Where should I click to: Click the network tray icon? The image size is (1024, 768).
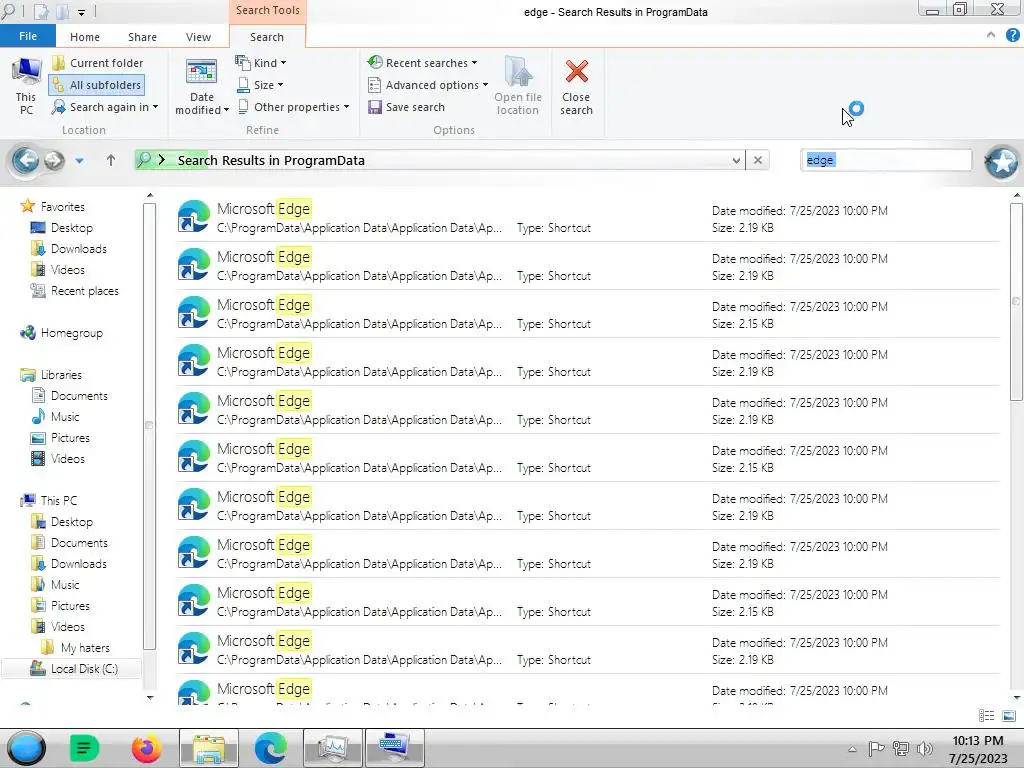[x=901, y=748]
